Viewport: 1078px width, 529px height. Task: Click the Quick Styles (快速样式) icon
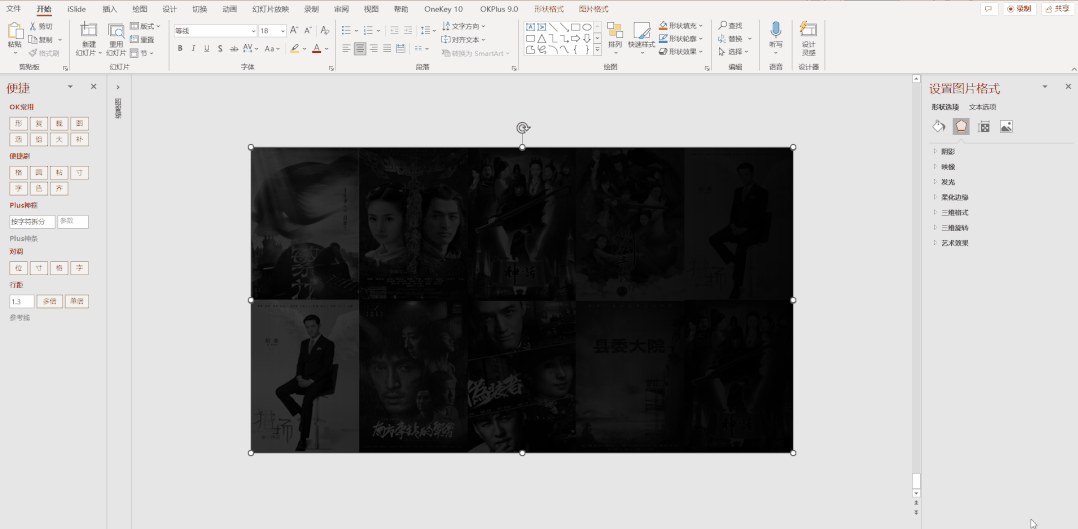pos(641,30)
